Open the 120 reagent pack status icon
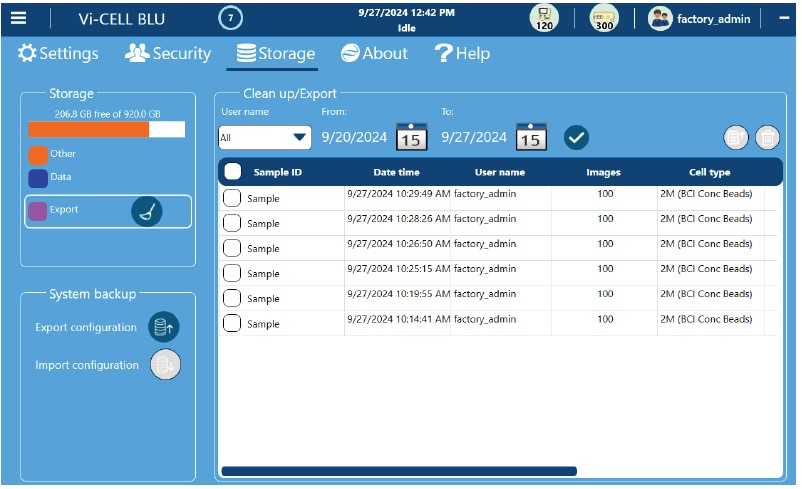Image resolution: width=802 pixels, height=489 pixels. 544,18
